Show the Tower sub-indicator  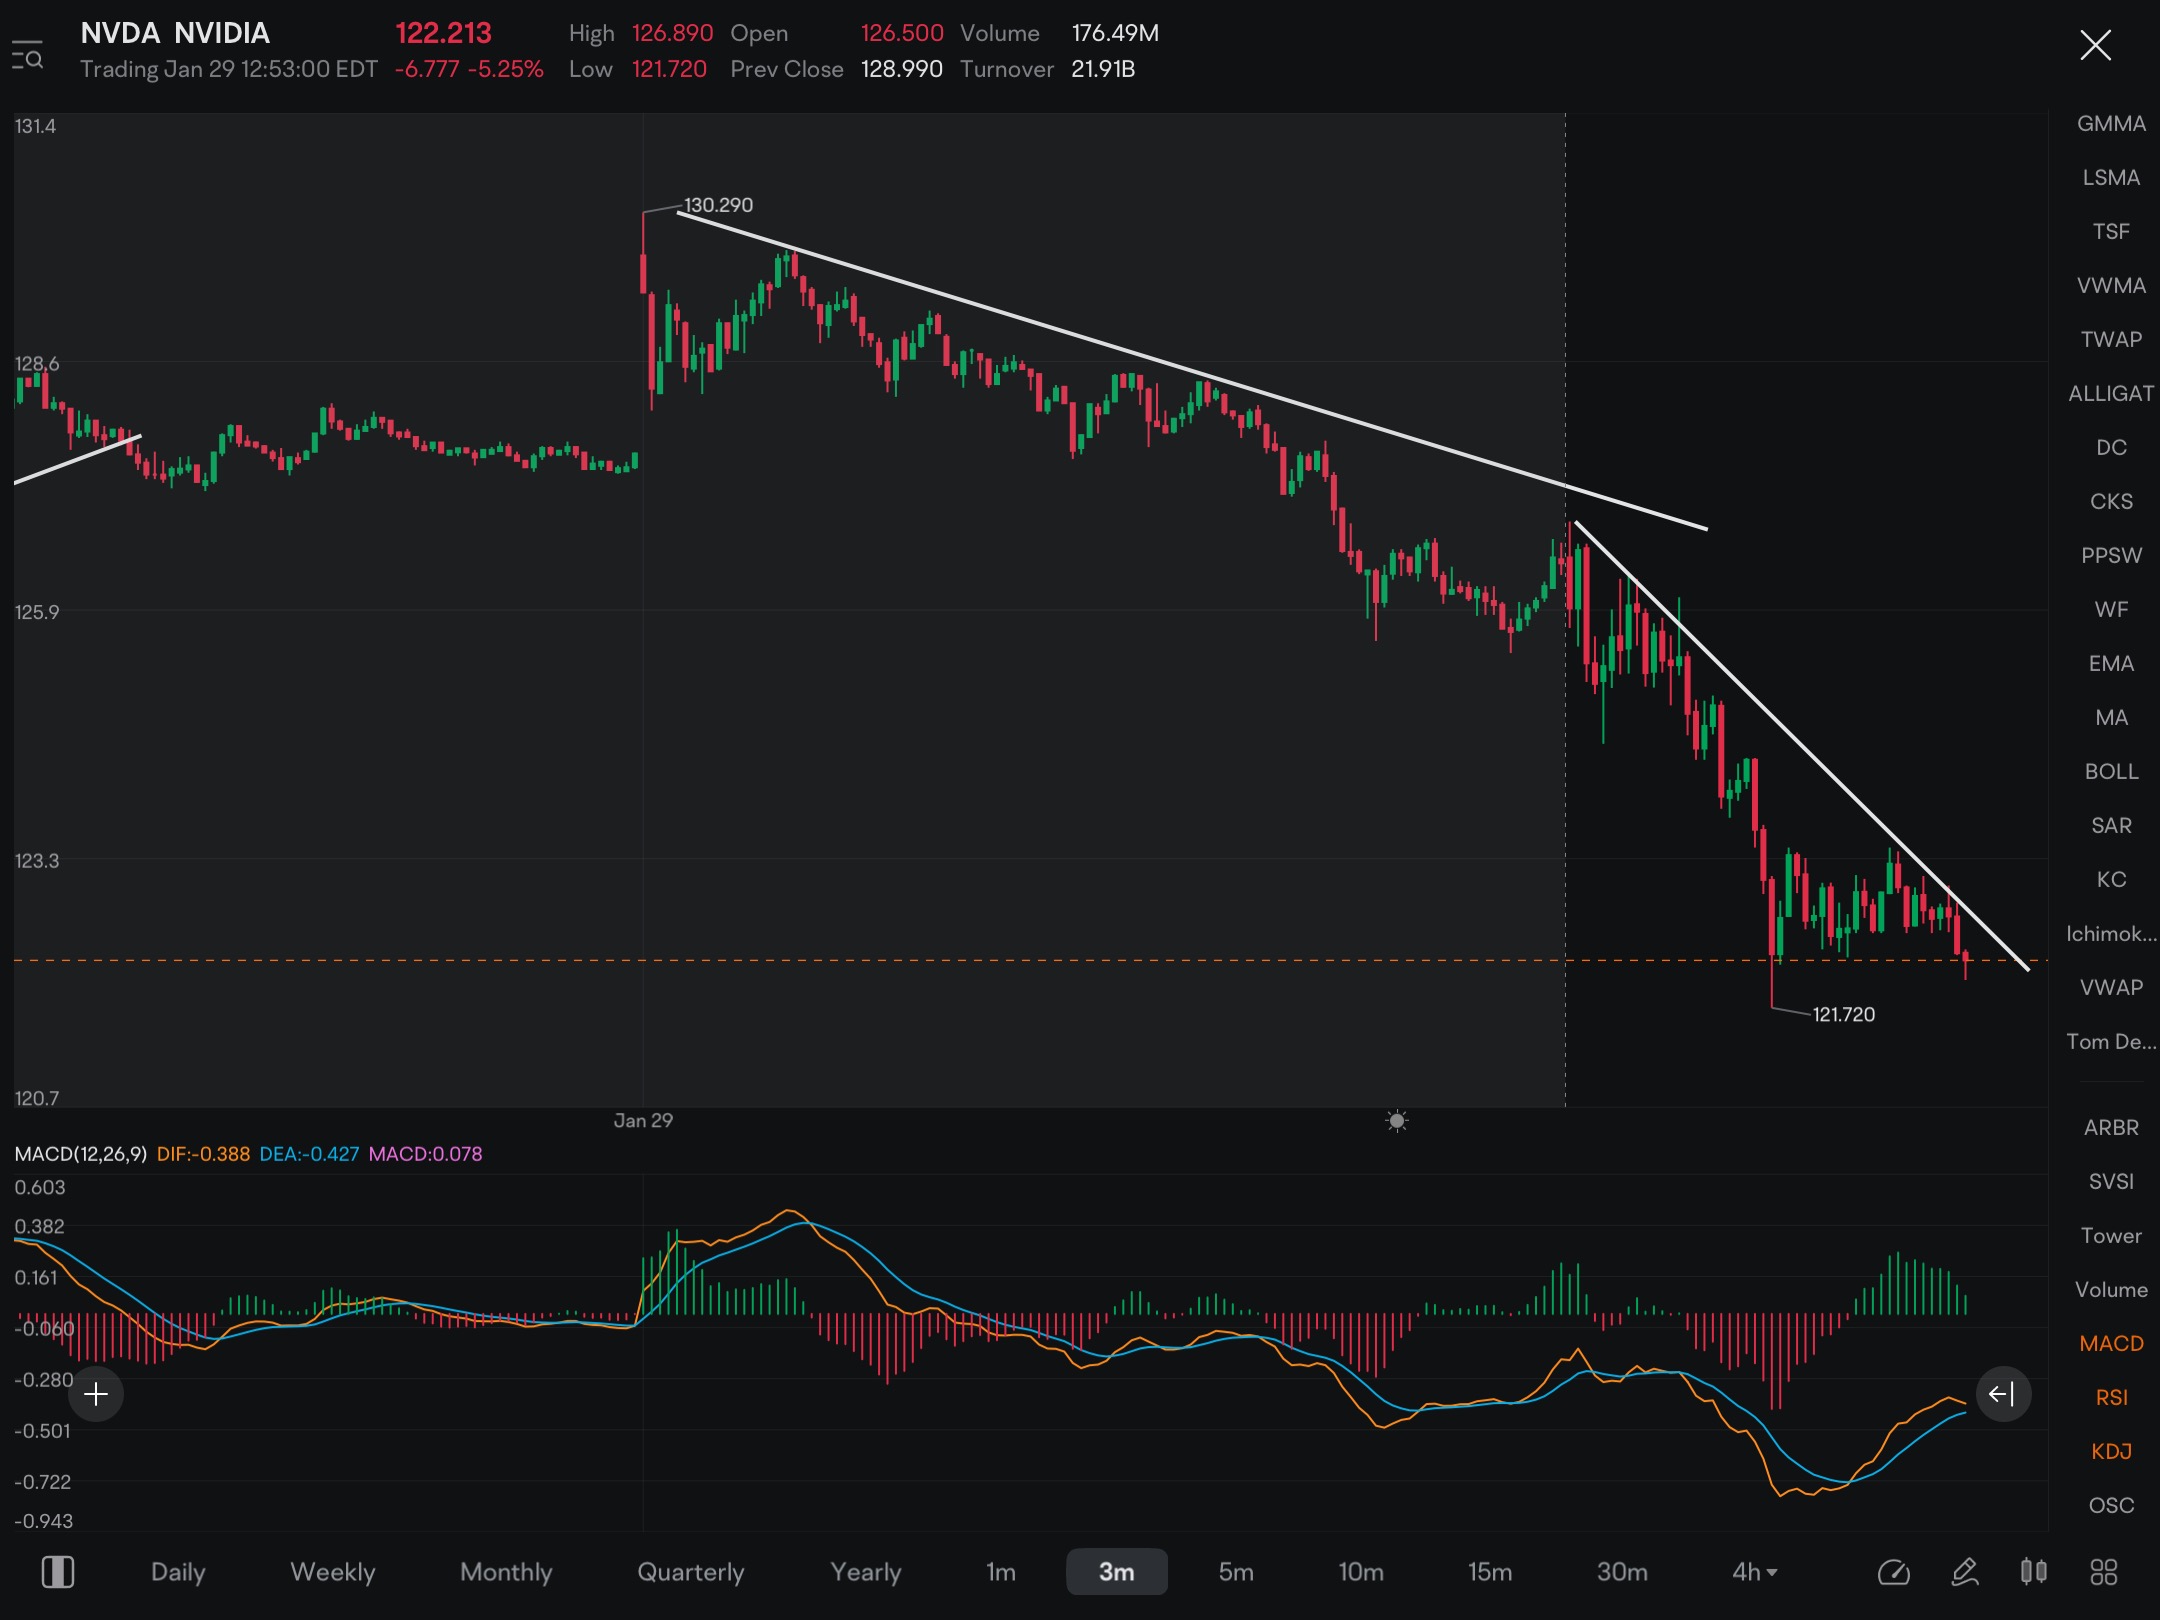click(x=2111, y=1236)
